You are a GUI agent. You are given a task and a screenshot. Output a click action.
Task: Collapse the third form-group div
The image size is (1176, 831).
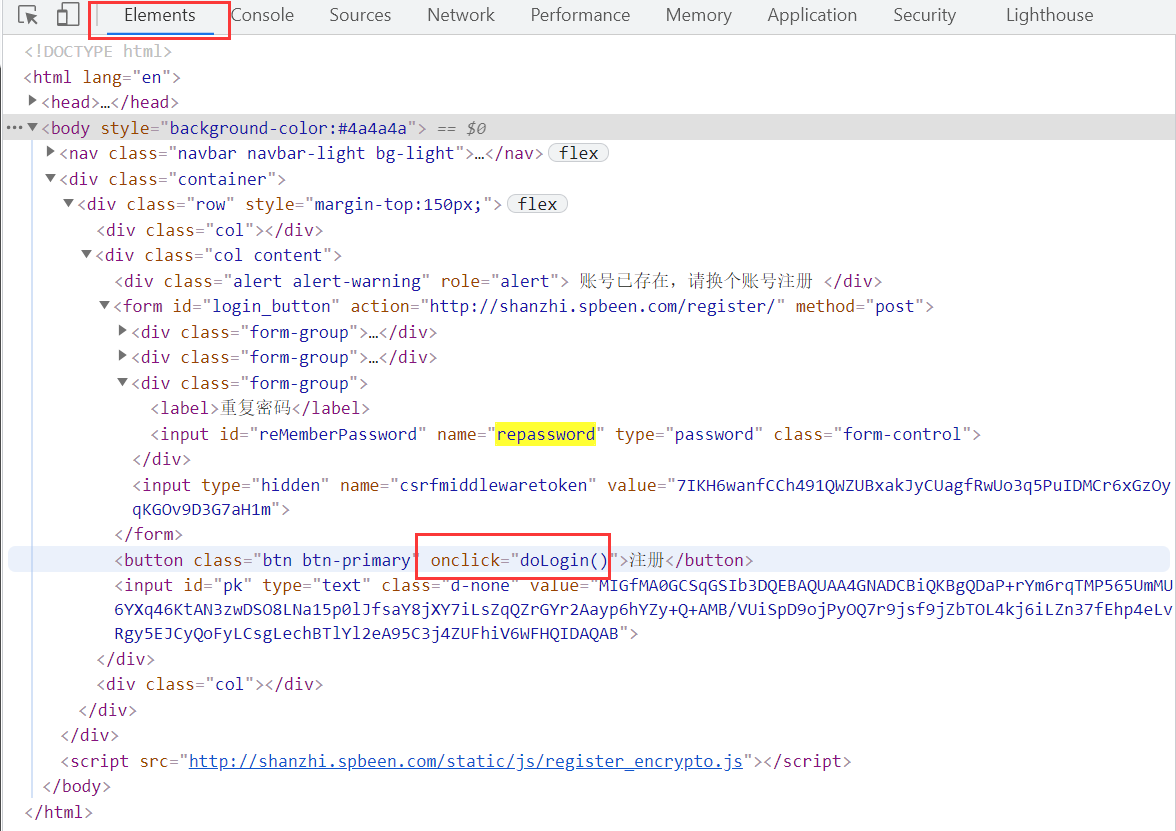pyautogui.click(x=122, y=382)
